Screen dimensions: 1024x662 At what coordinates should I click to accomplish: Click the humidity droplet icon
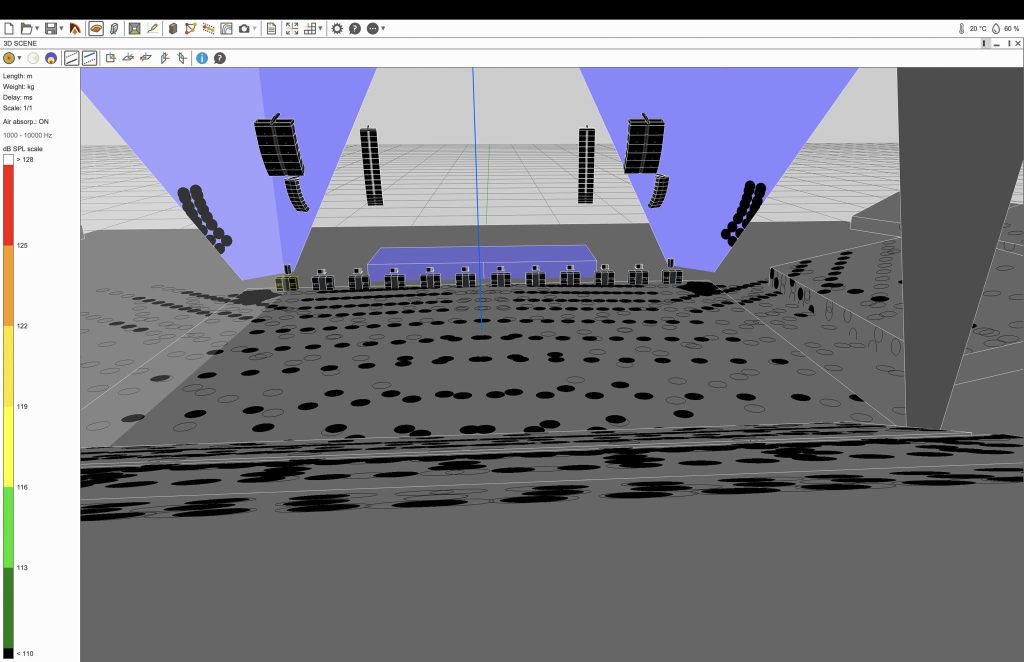click(996, 29)
